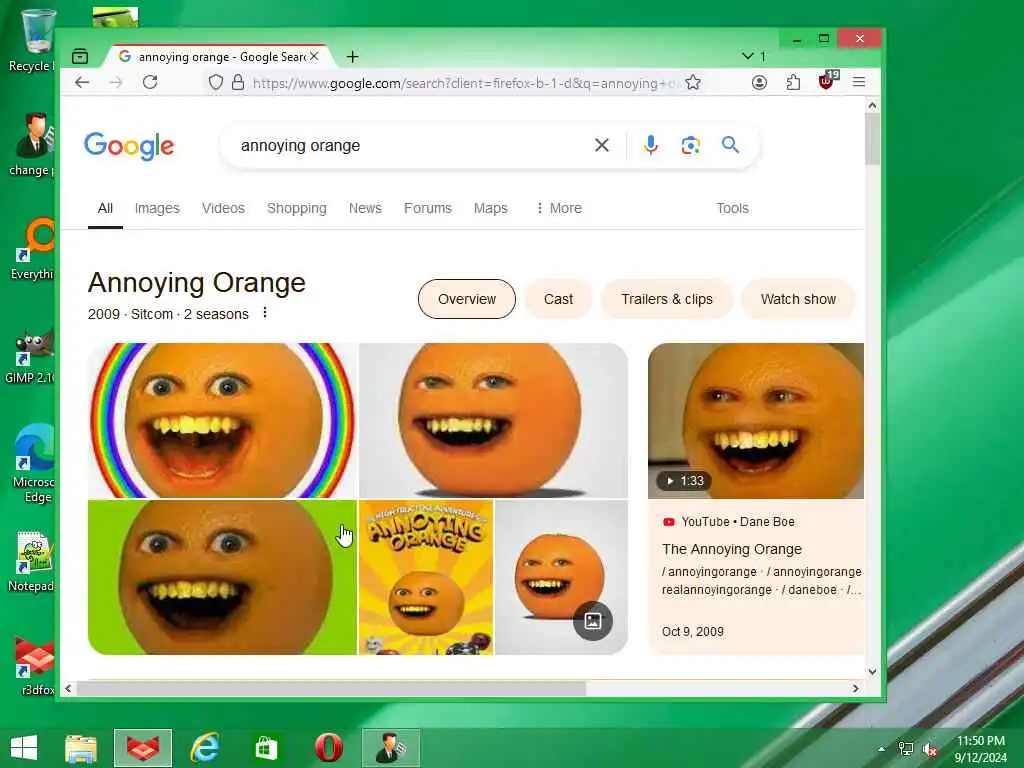The image size is (1024, 768).
Task: Open the Store from the taskbar
Action: (266, 748)
